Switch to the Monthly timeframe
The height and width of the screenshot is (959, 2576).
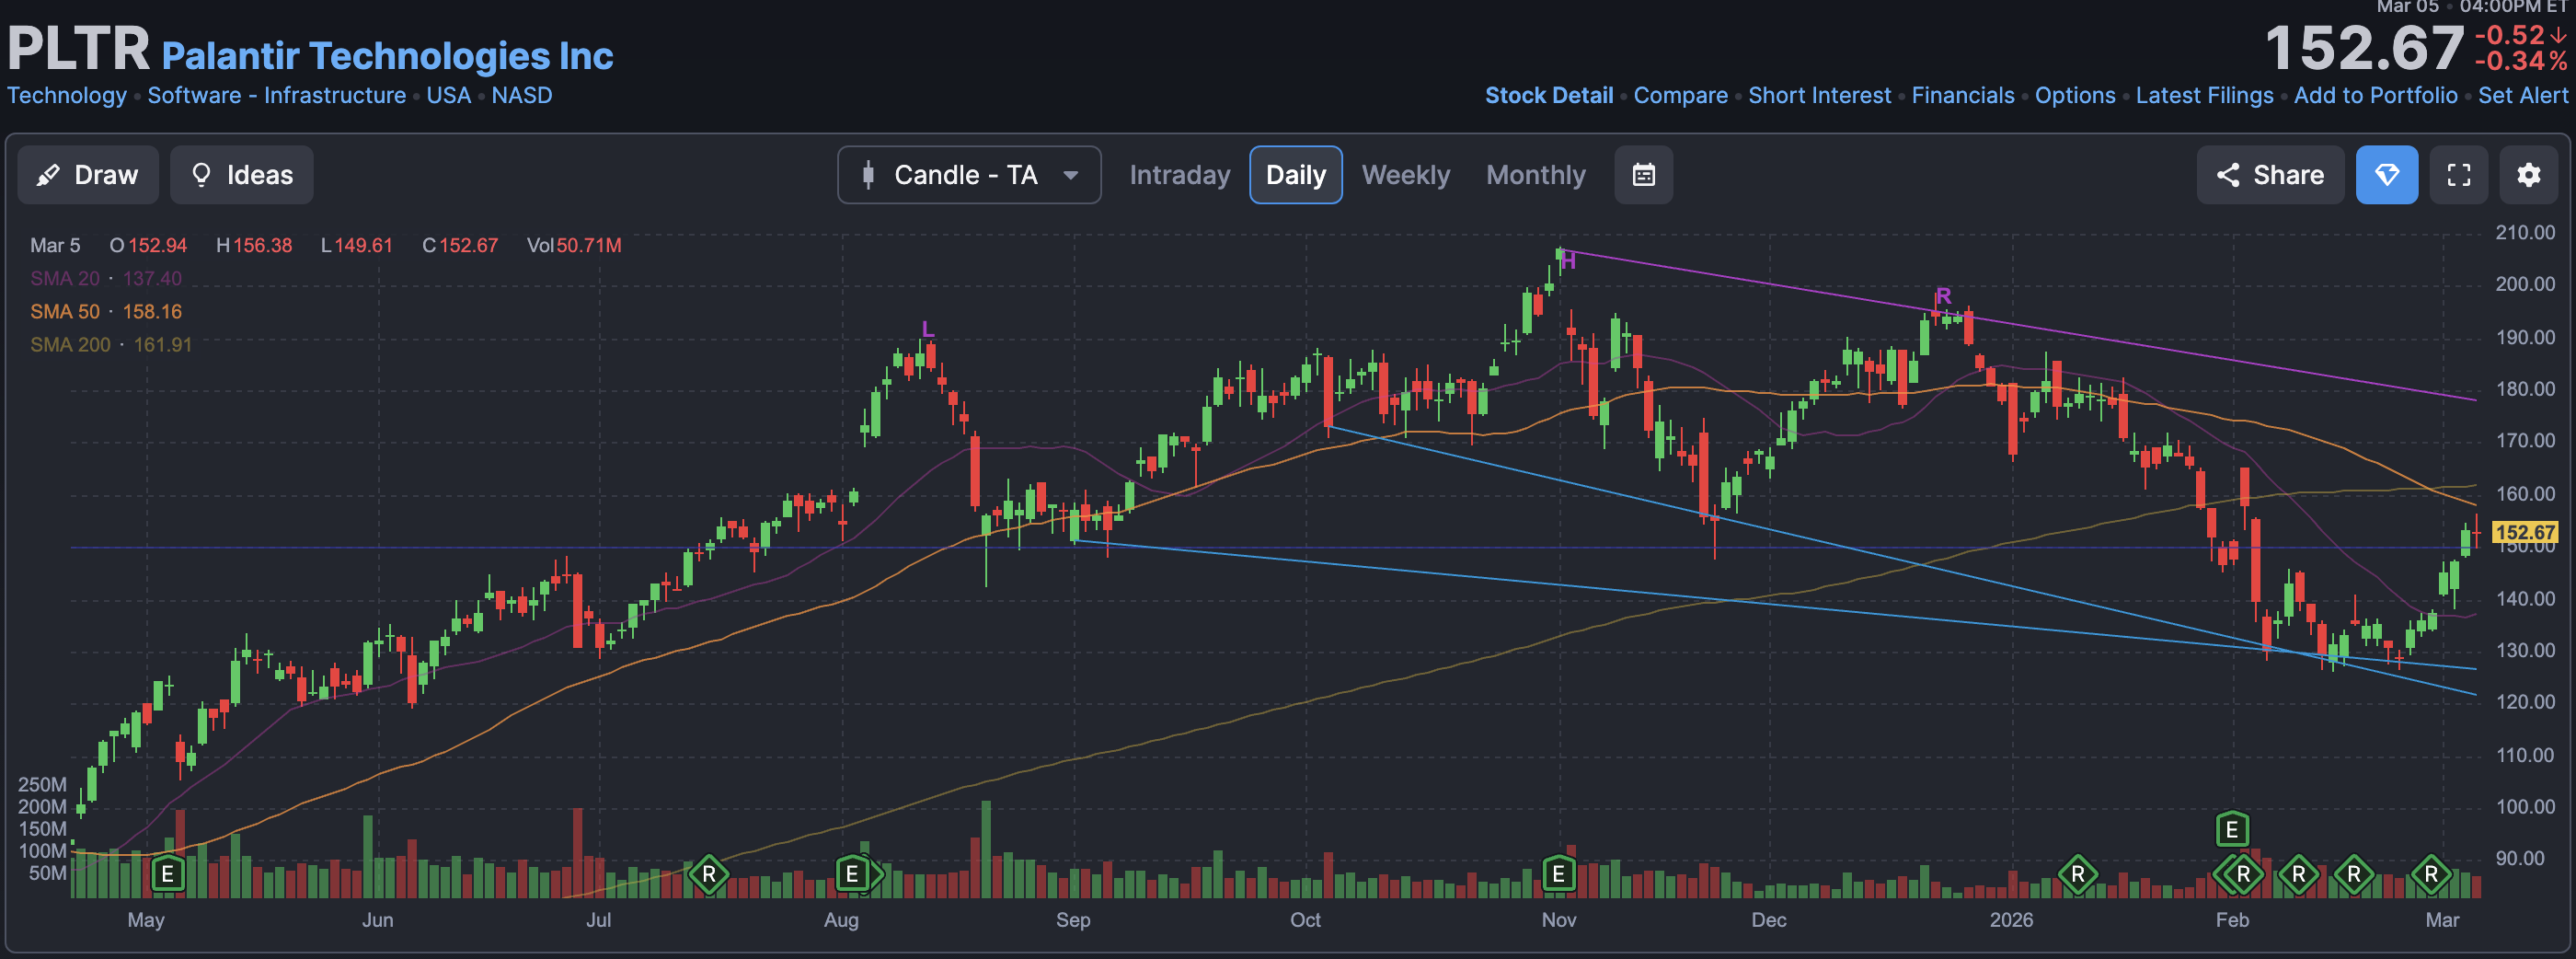[1536, 175]
